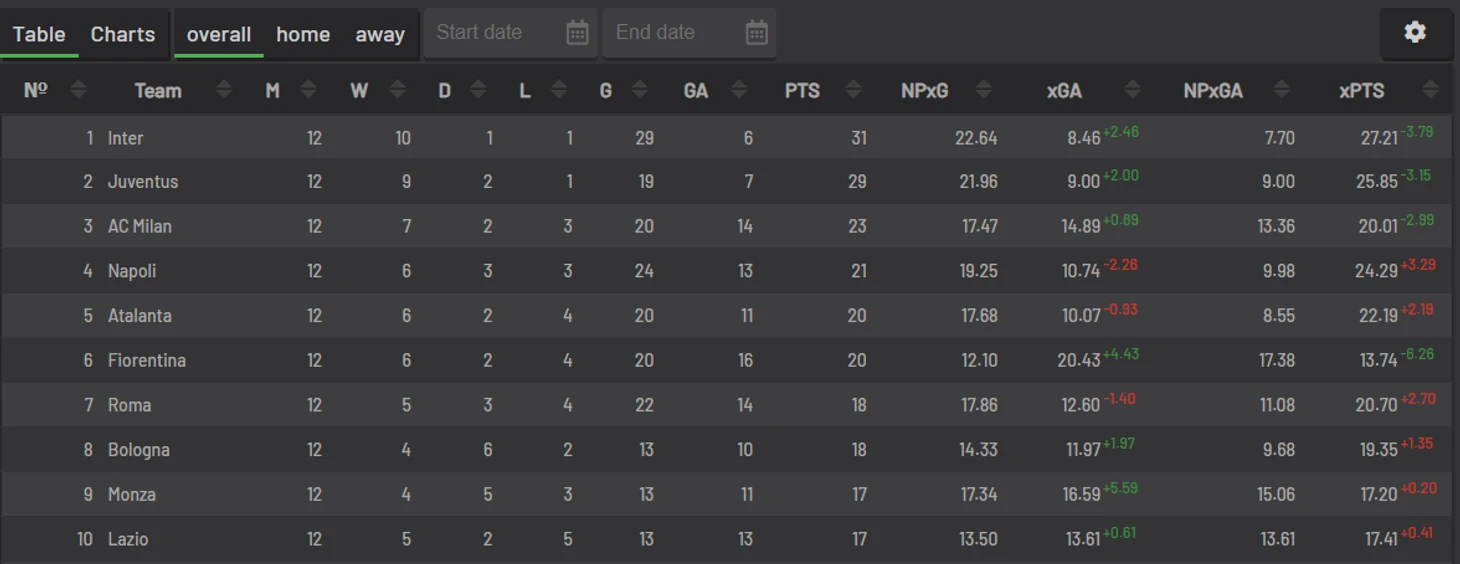Click the Start date calendar icon
The width and height of the screenshot is (1460, 564).
[x=577, y=32]
